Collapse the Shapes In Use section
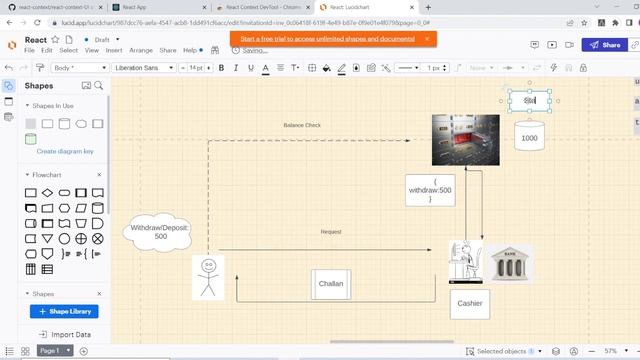The height and width of the screenshot is (360, 640). (x=27, y=106)
